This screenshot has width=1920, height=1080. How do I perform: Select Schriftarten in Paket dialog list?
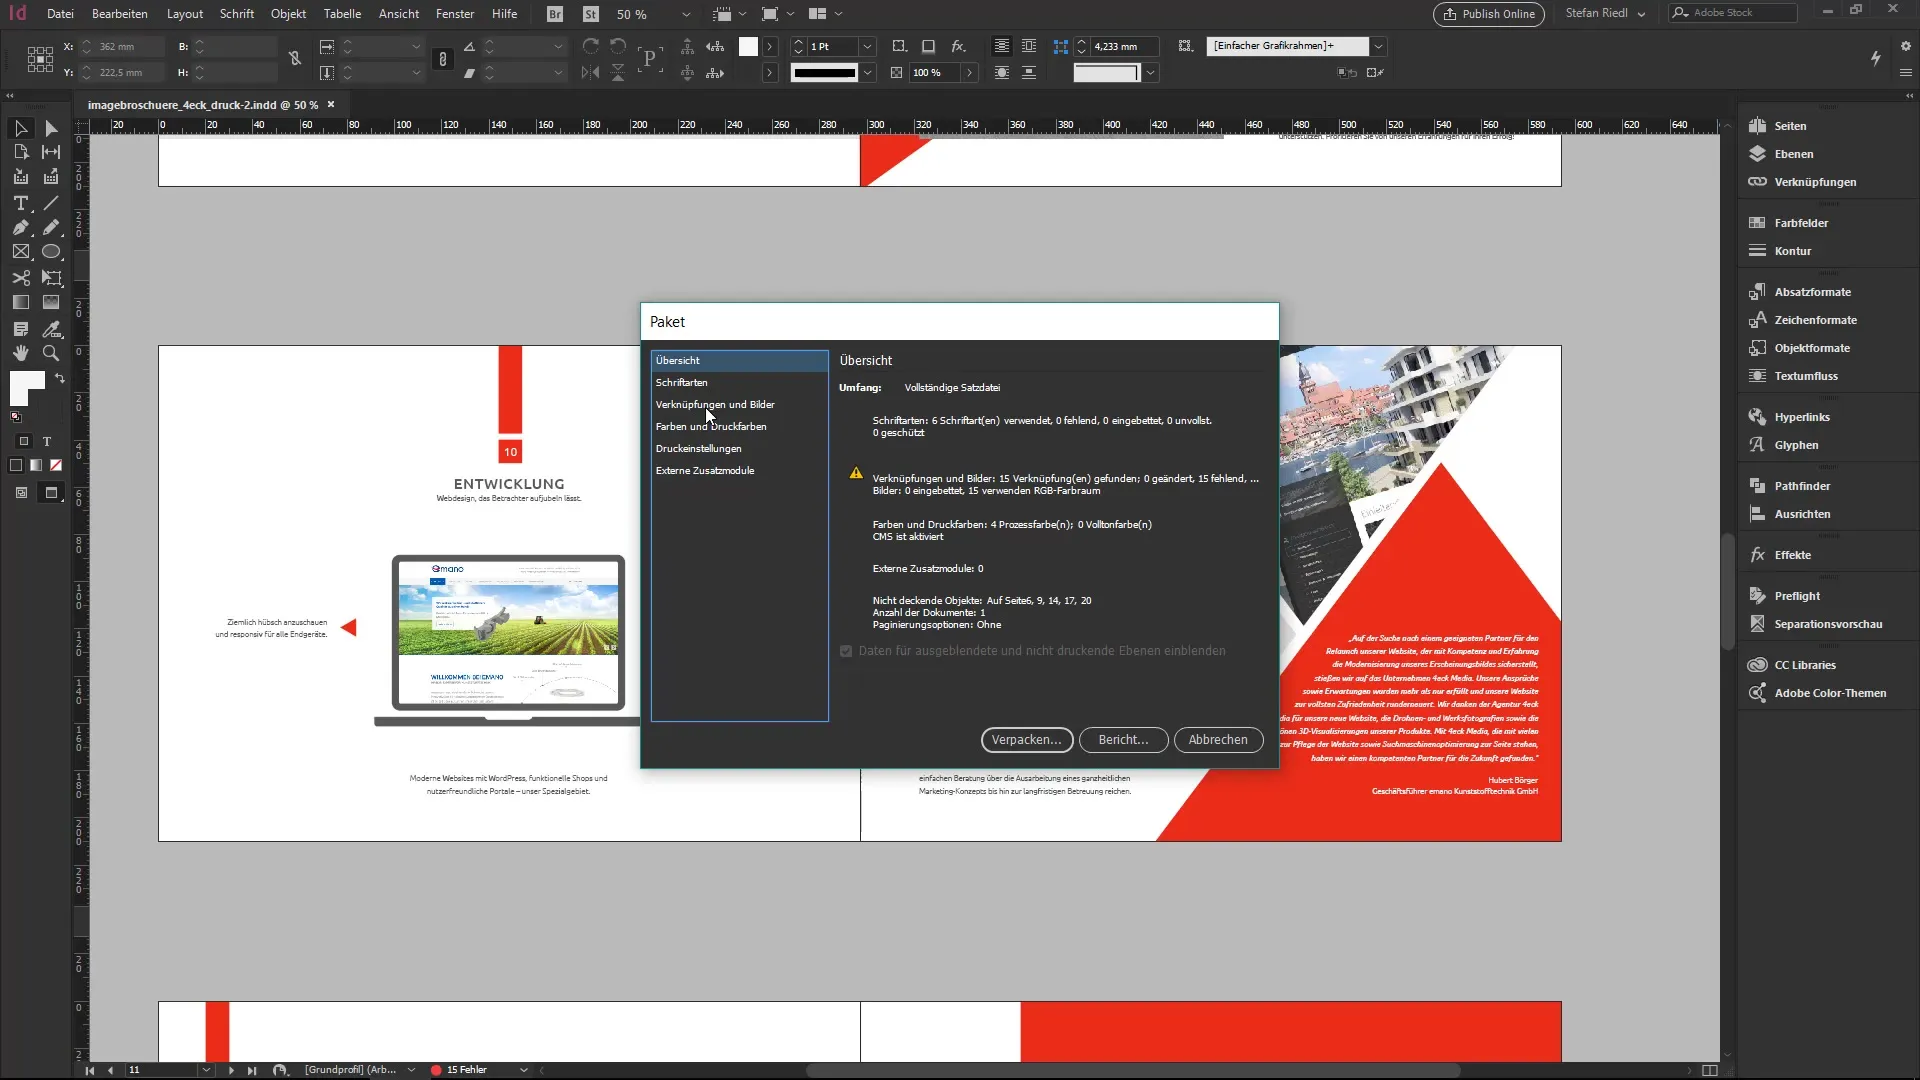coord(739,382)
